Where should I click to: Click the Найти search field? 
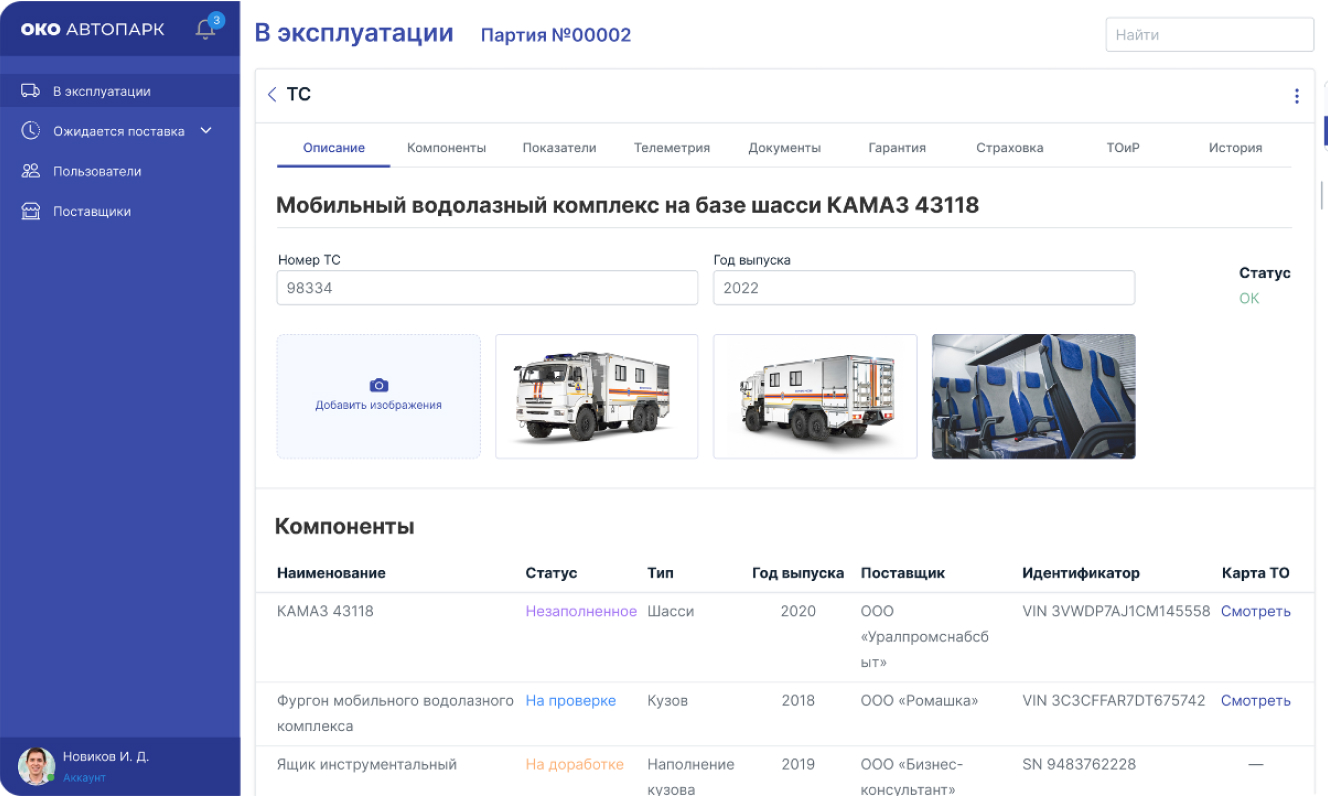tap(1208, 34)
